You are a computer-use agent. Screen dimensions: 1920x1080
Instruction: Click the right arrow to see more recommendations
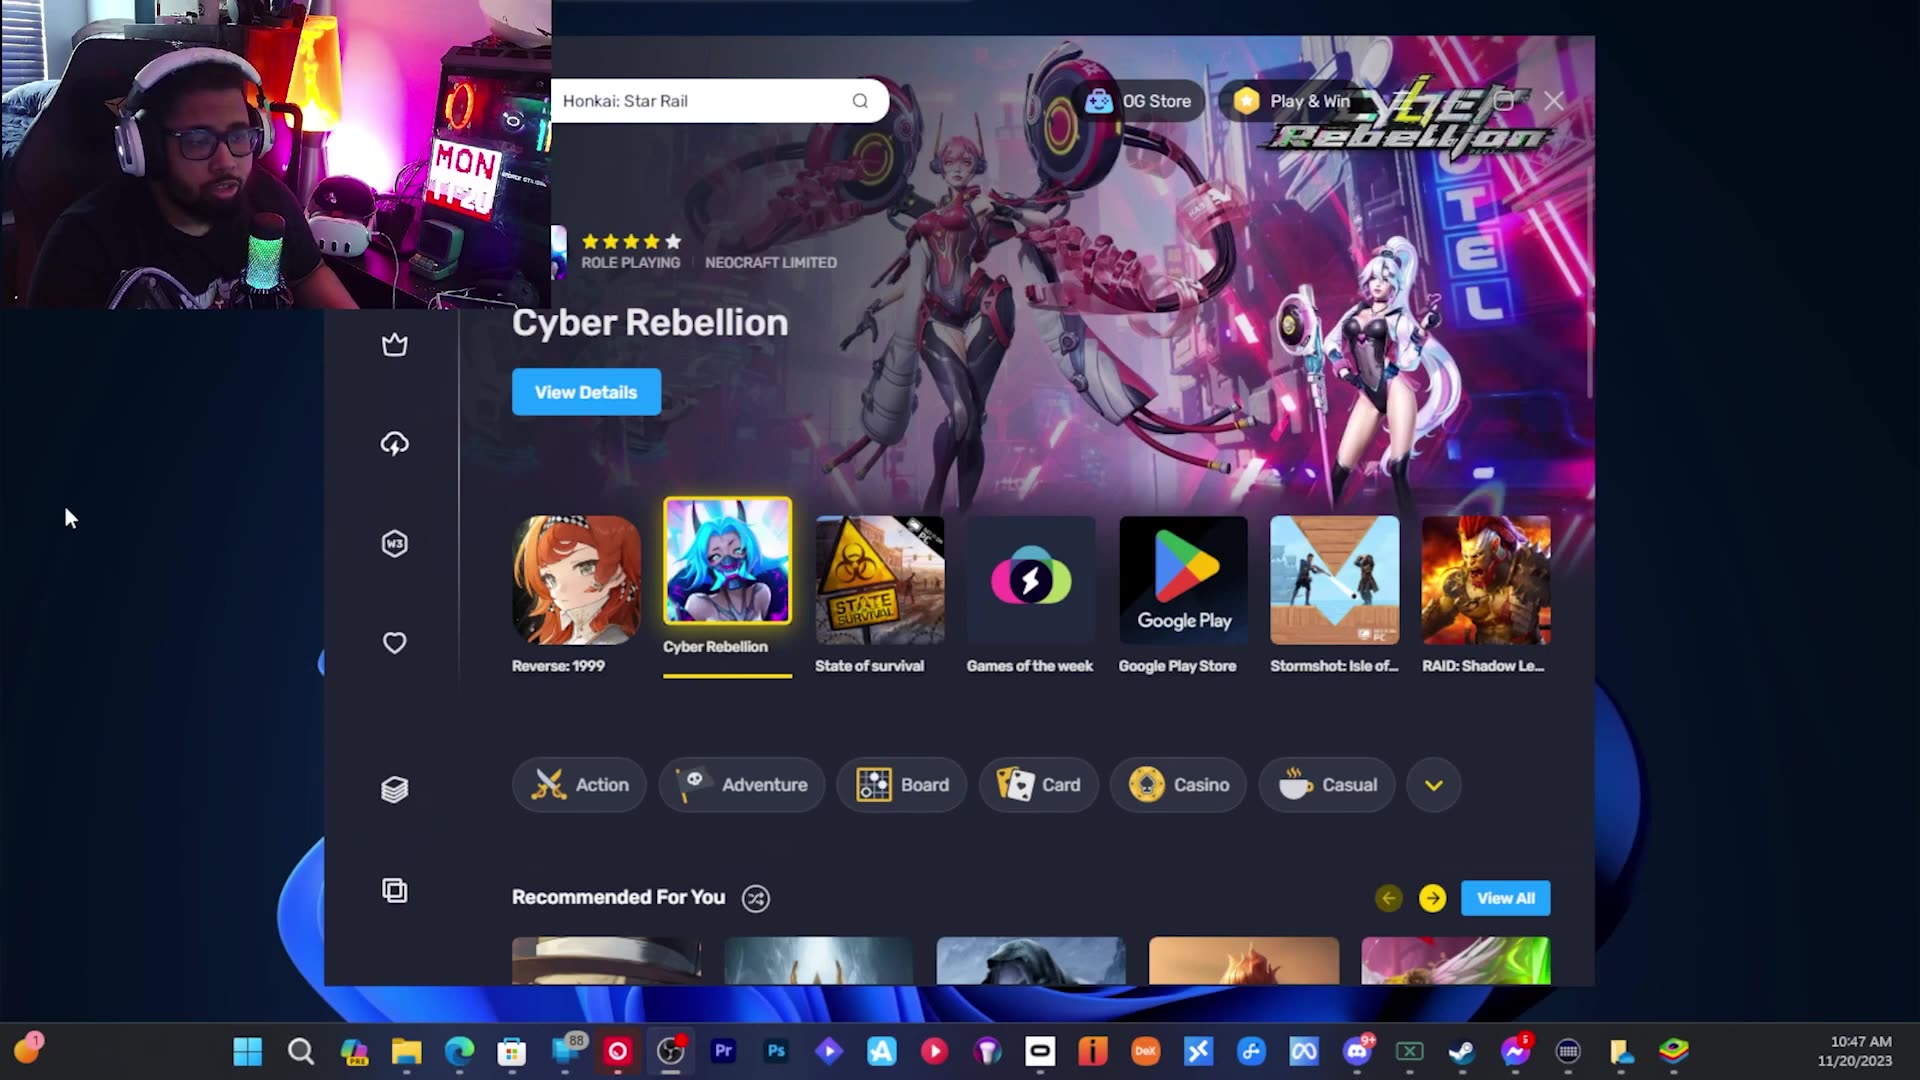(x=1432, y=898)
